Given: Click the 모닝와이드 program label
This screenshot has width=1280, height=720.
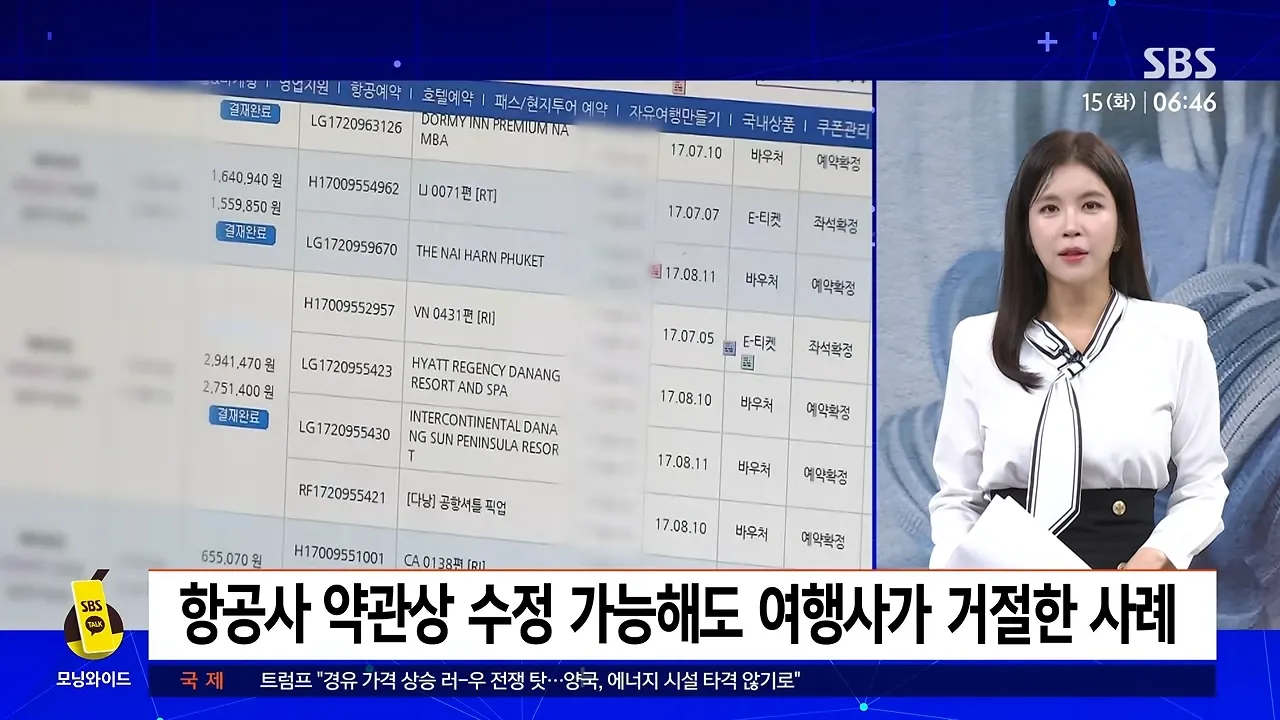Looking at the screenshot, I should pos(93,679).
